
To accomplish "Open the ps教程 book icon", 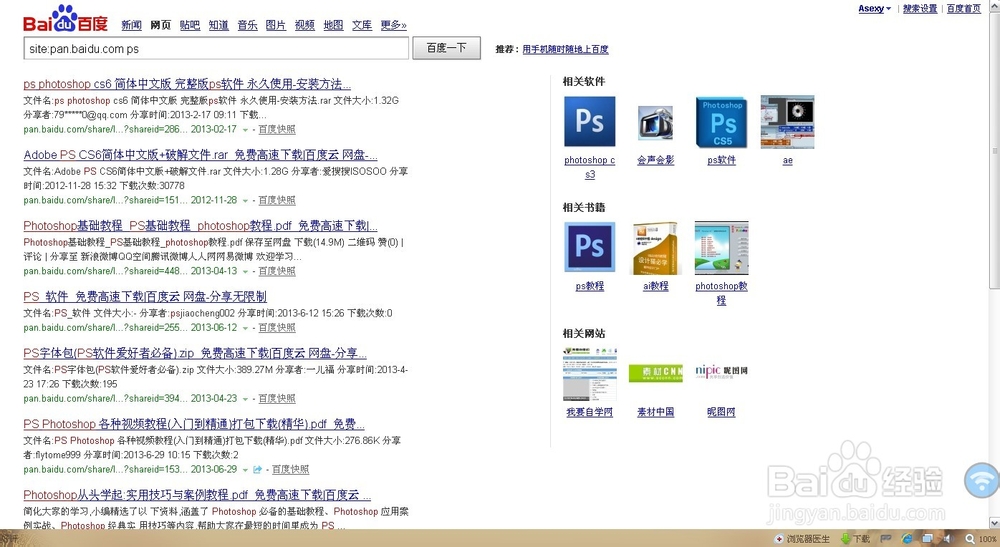I will pyautogui.click(x=589, y=247).
